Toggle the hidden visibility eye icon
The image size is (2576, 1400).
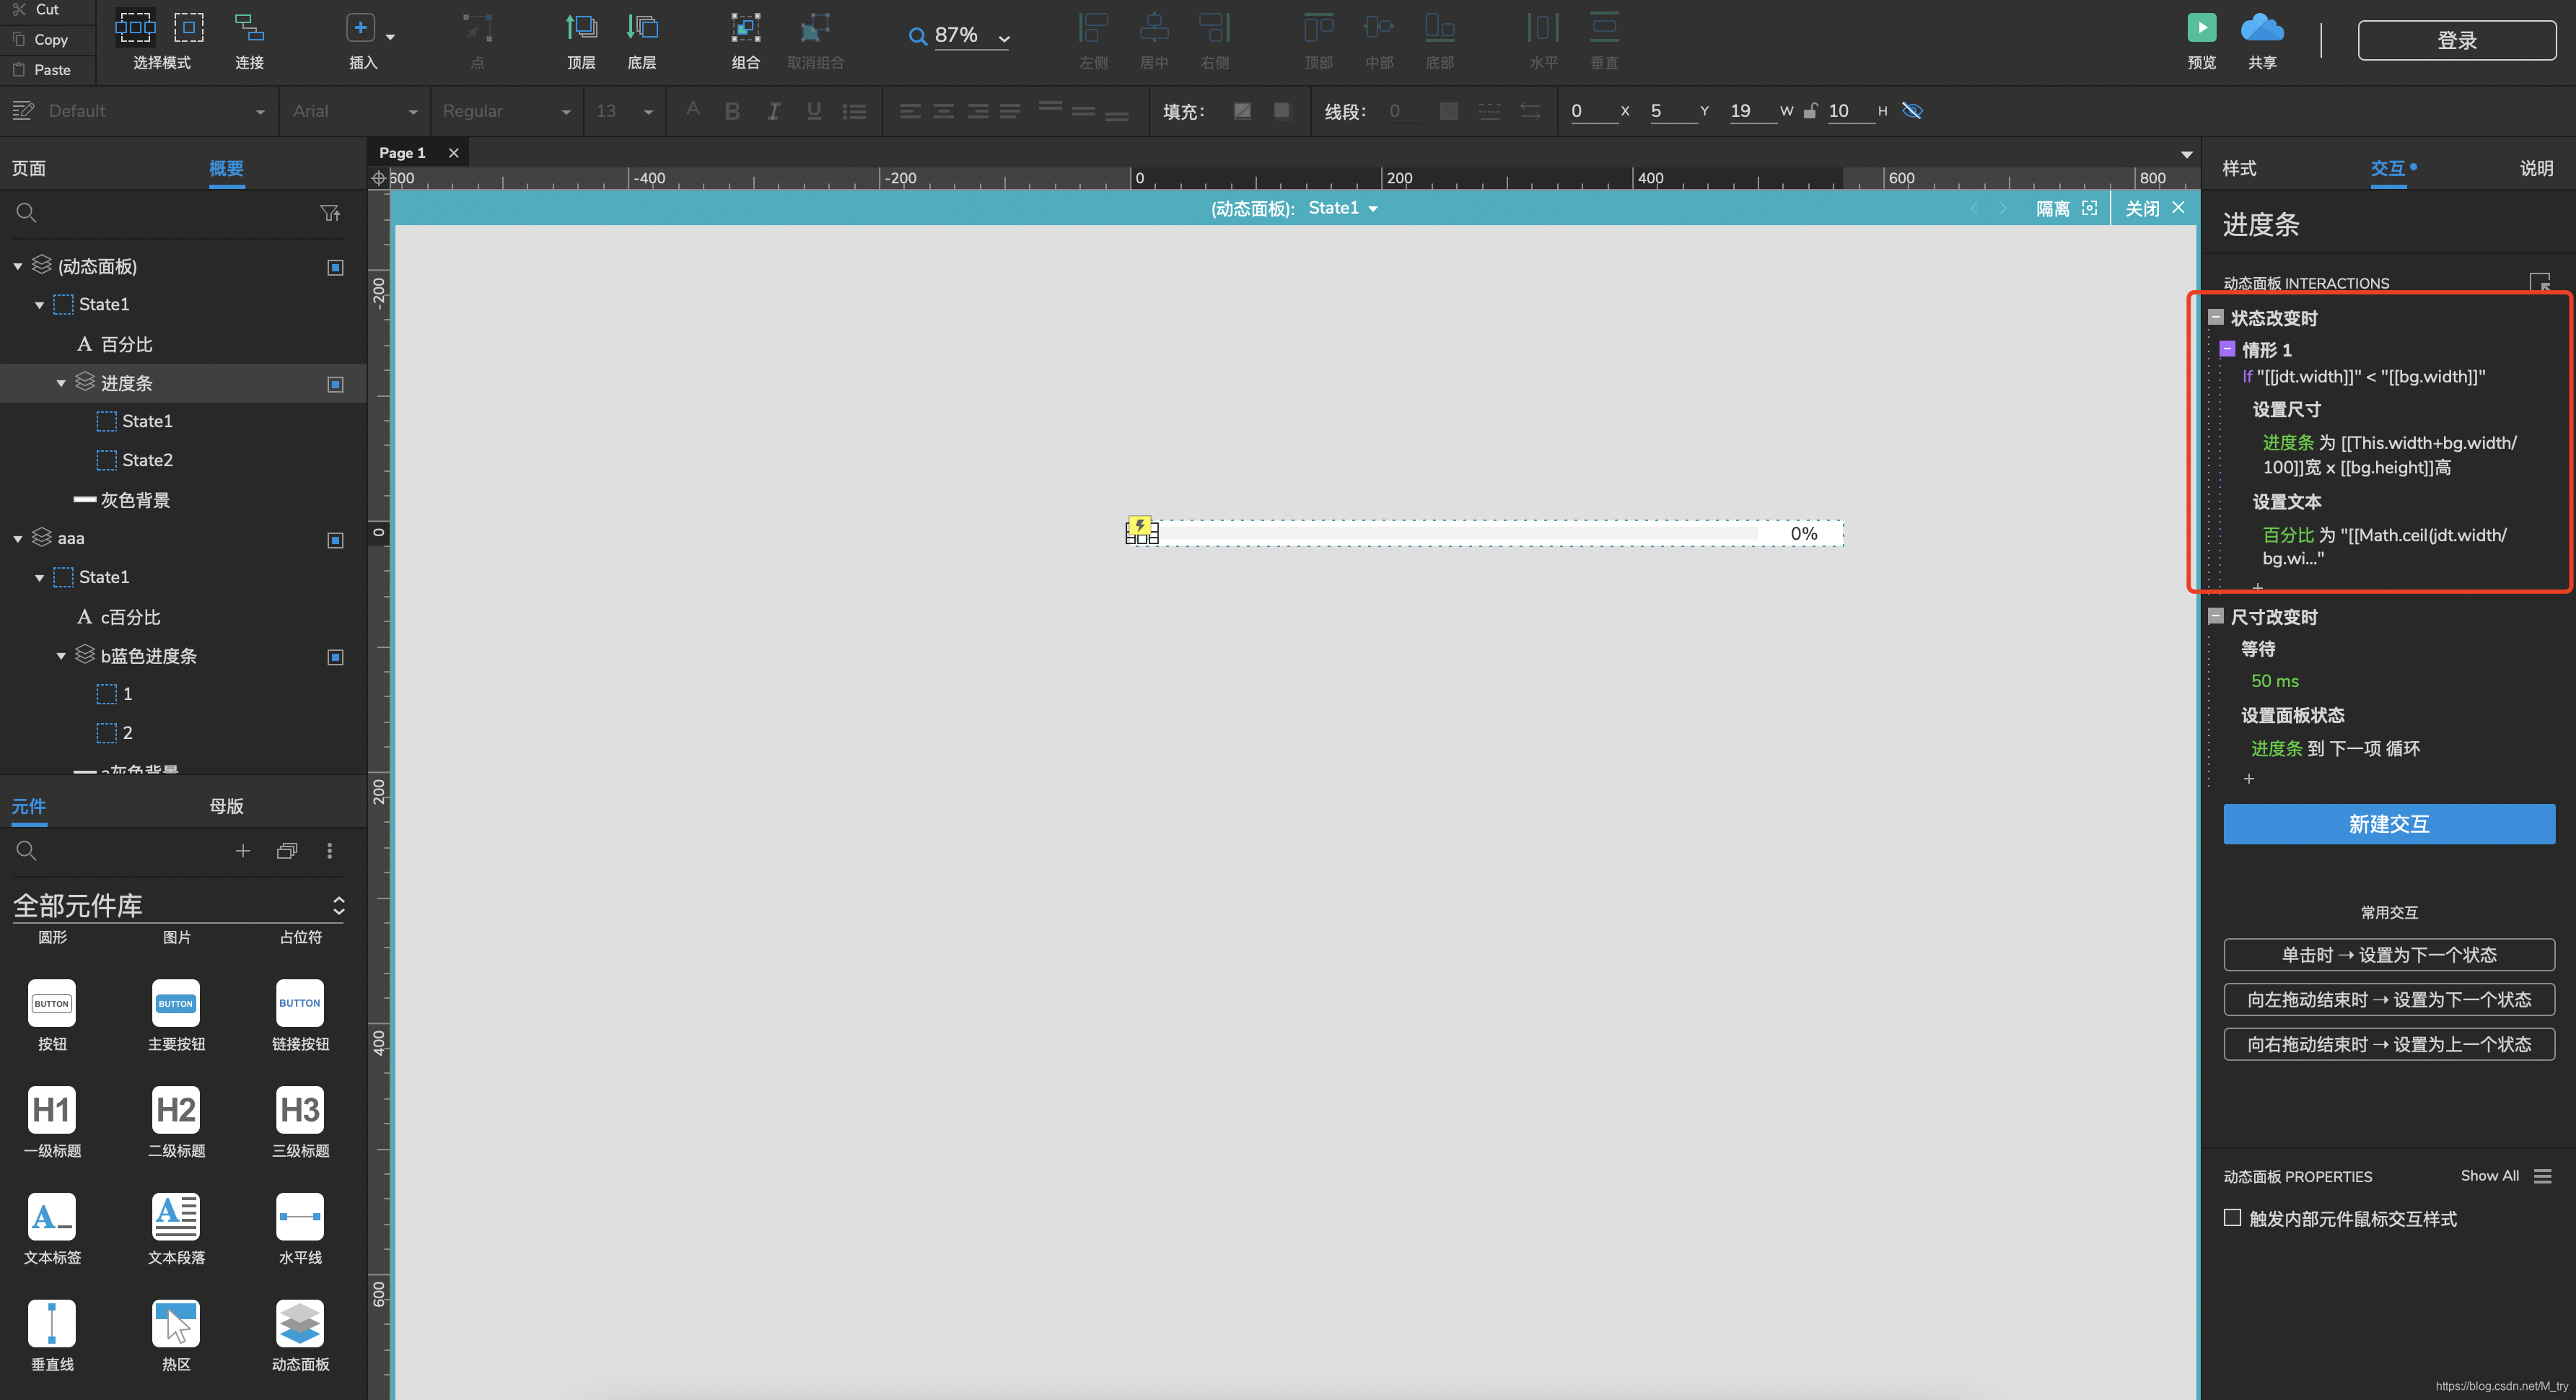point(1912,111)
